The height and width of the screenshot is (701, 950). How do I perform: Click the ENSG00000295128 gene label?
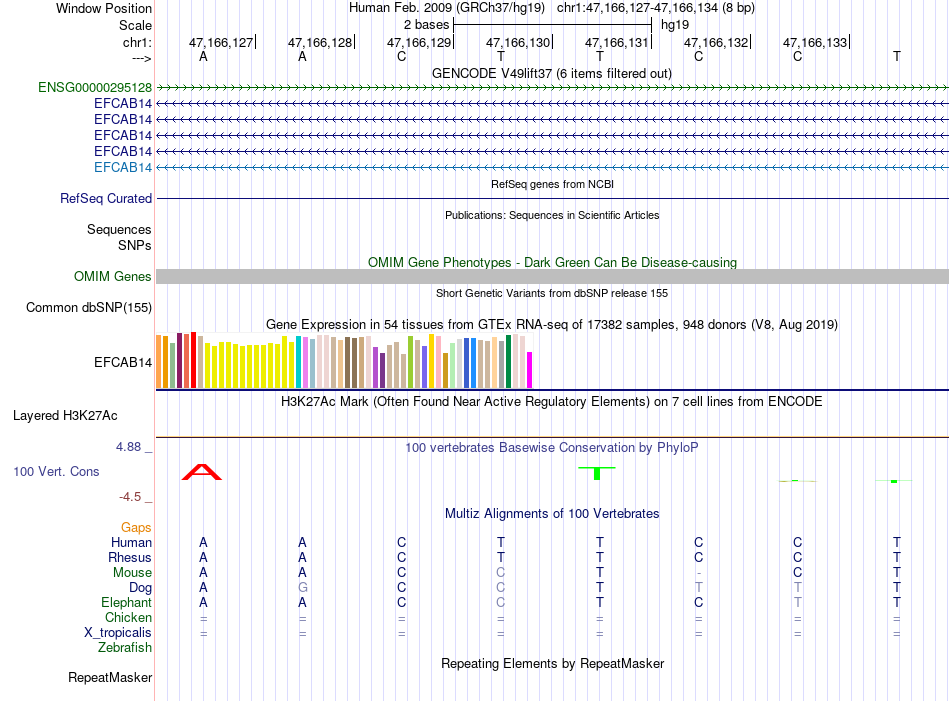coord(95,87)
